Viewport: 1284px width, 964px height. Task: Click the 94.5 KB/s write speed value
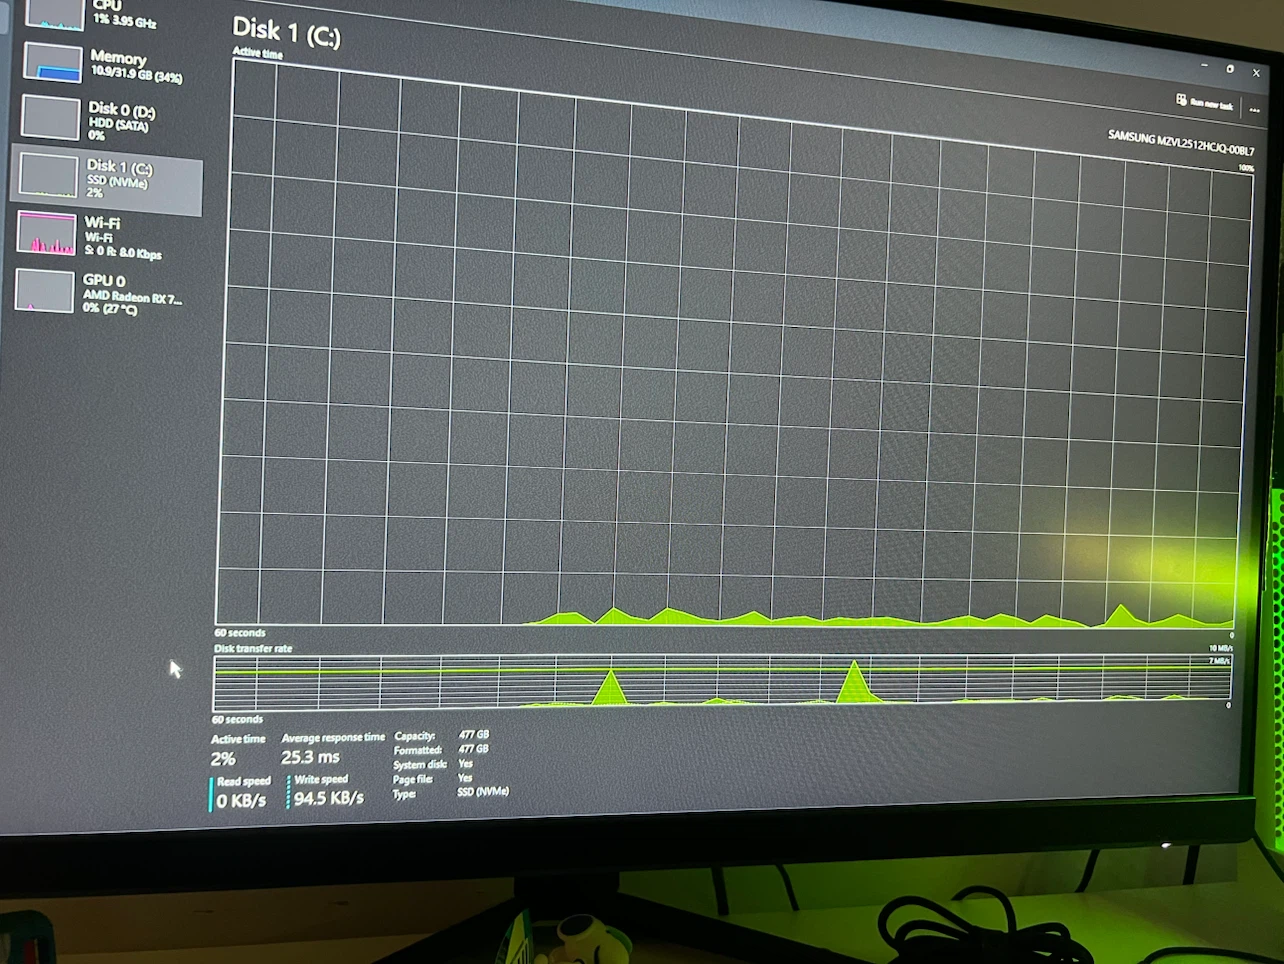tap(329, 798)
